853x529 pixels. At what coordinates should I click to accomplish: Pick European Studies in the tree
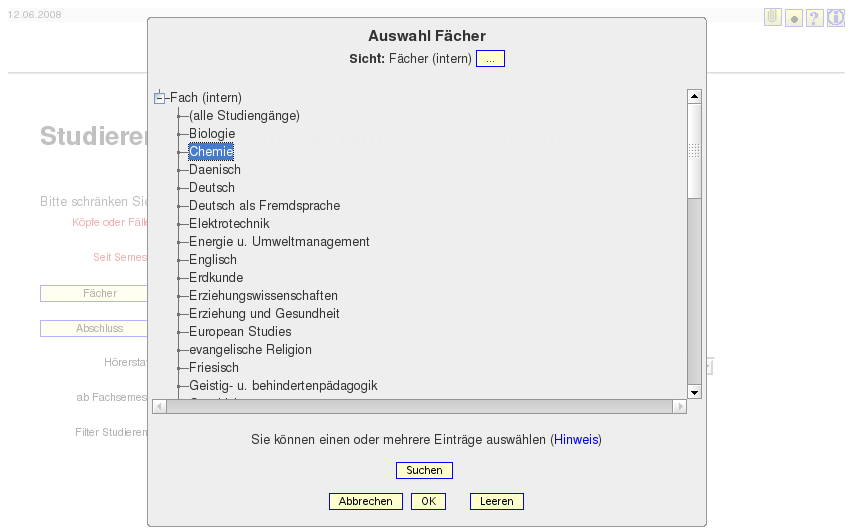click(240, 331)
